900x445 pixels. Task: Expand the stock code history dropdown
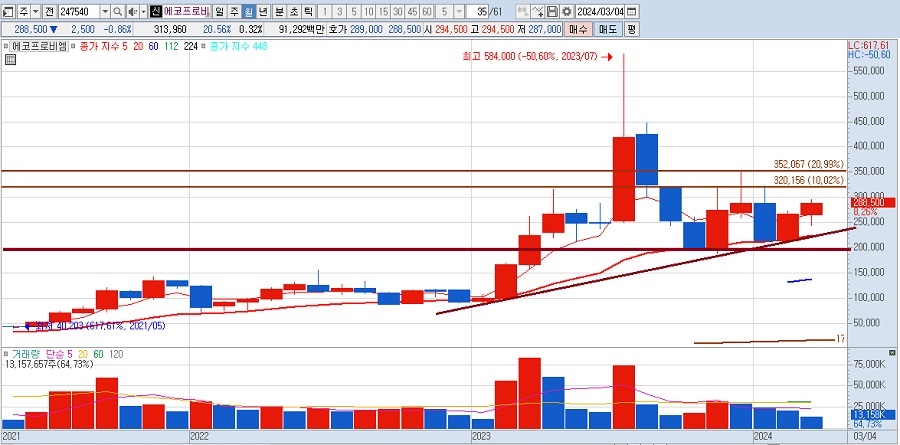click(105, 11)
